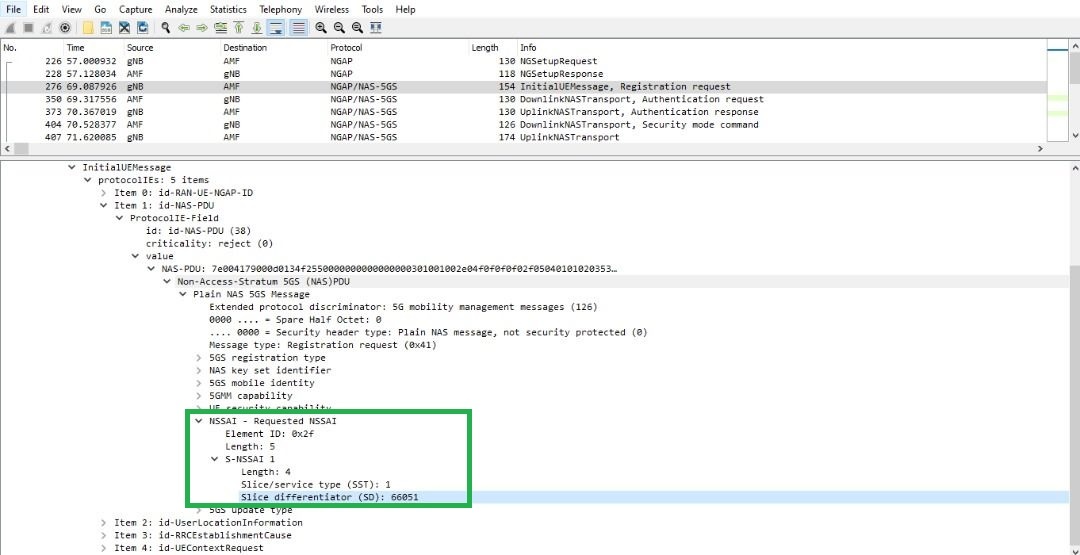Click the Reload capture file icon

(143, 28)
